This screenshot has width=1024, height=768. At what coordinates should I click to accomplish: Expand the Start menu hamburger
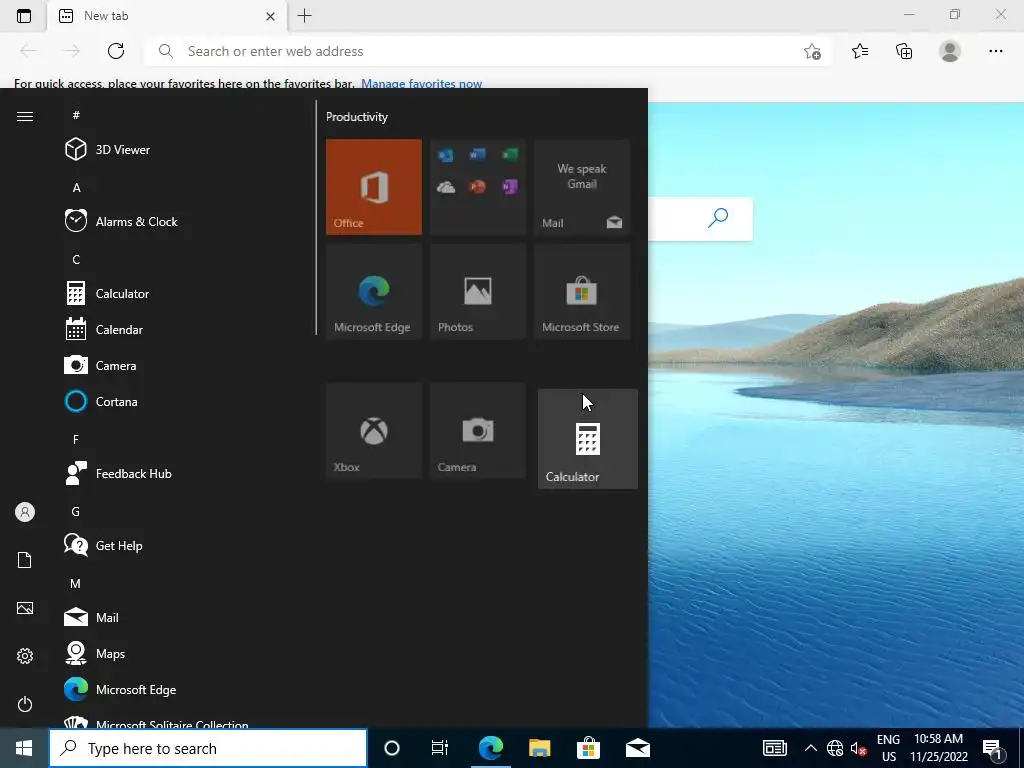coord(25,116)
